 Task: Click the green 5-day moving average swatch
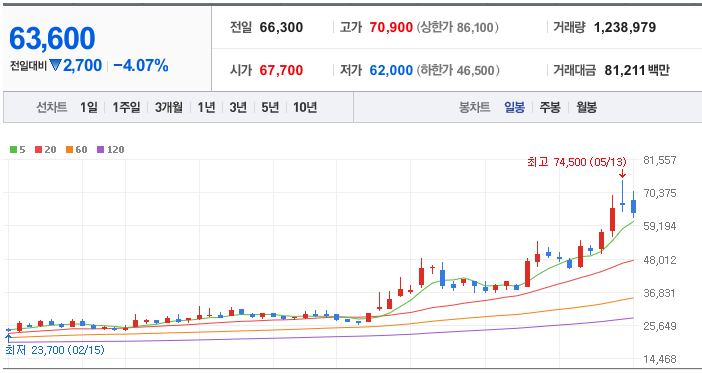(x=13, y=150)
